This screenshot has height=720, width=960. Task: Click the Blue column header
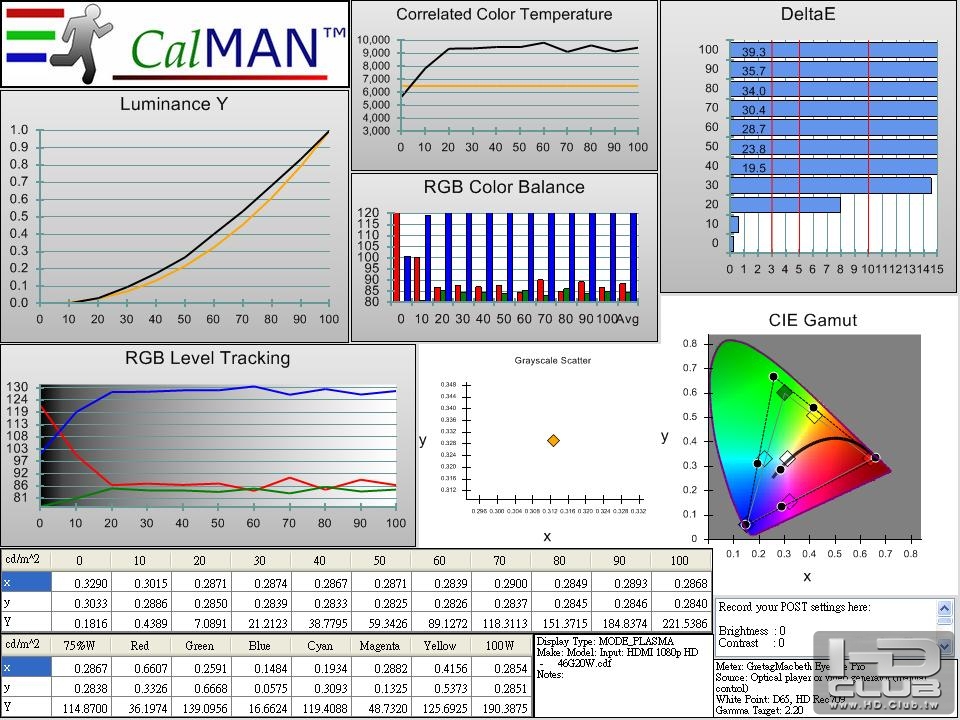point(261,645)
